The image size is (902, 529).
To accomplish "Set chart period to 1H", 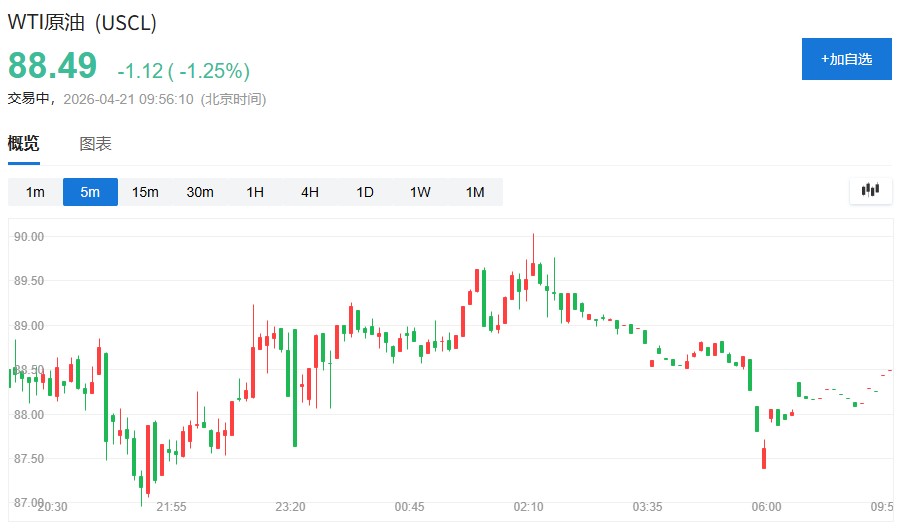I will (x=255, y=192).
